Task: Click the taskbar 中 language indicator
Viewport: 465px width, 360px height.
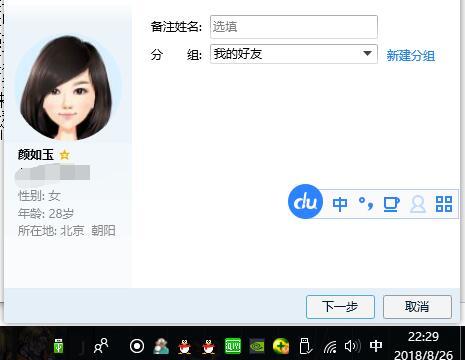Action: (376, 346)
